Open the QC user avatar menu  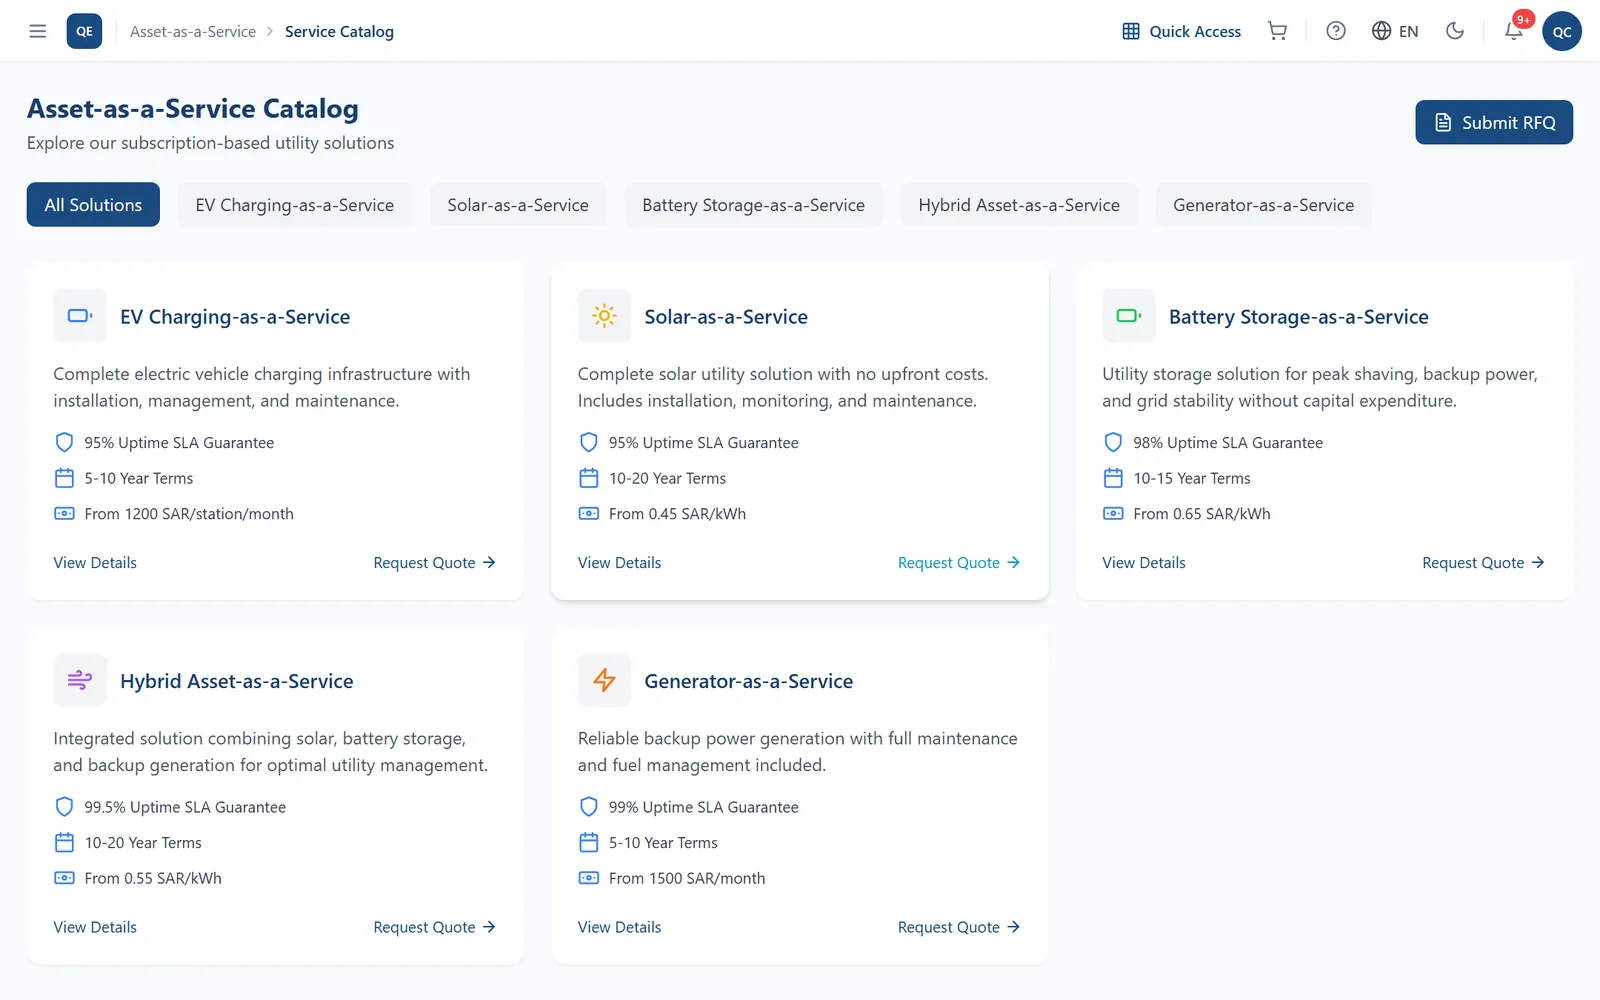pyautogui.click(x=1562, y=31)
